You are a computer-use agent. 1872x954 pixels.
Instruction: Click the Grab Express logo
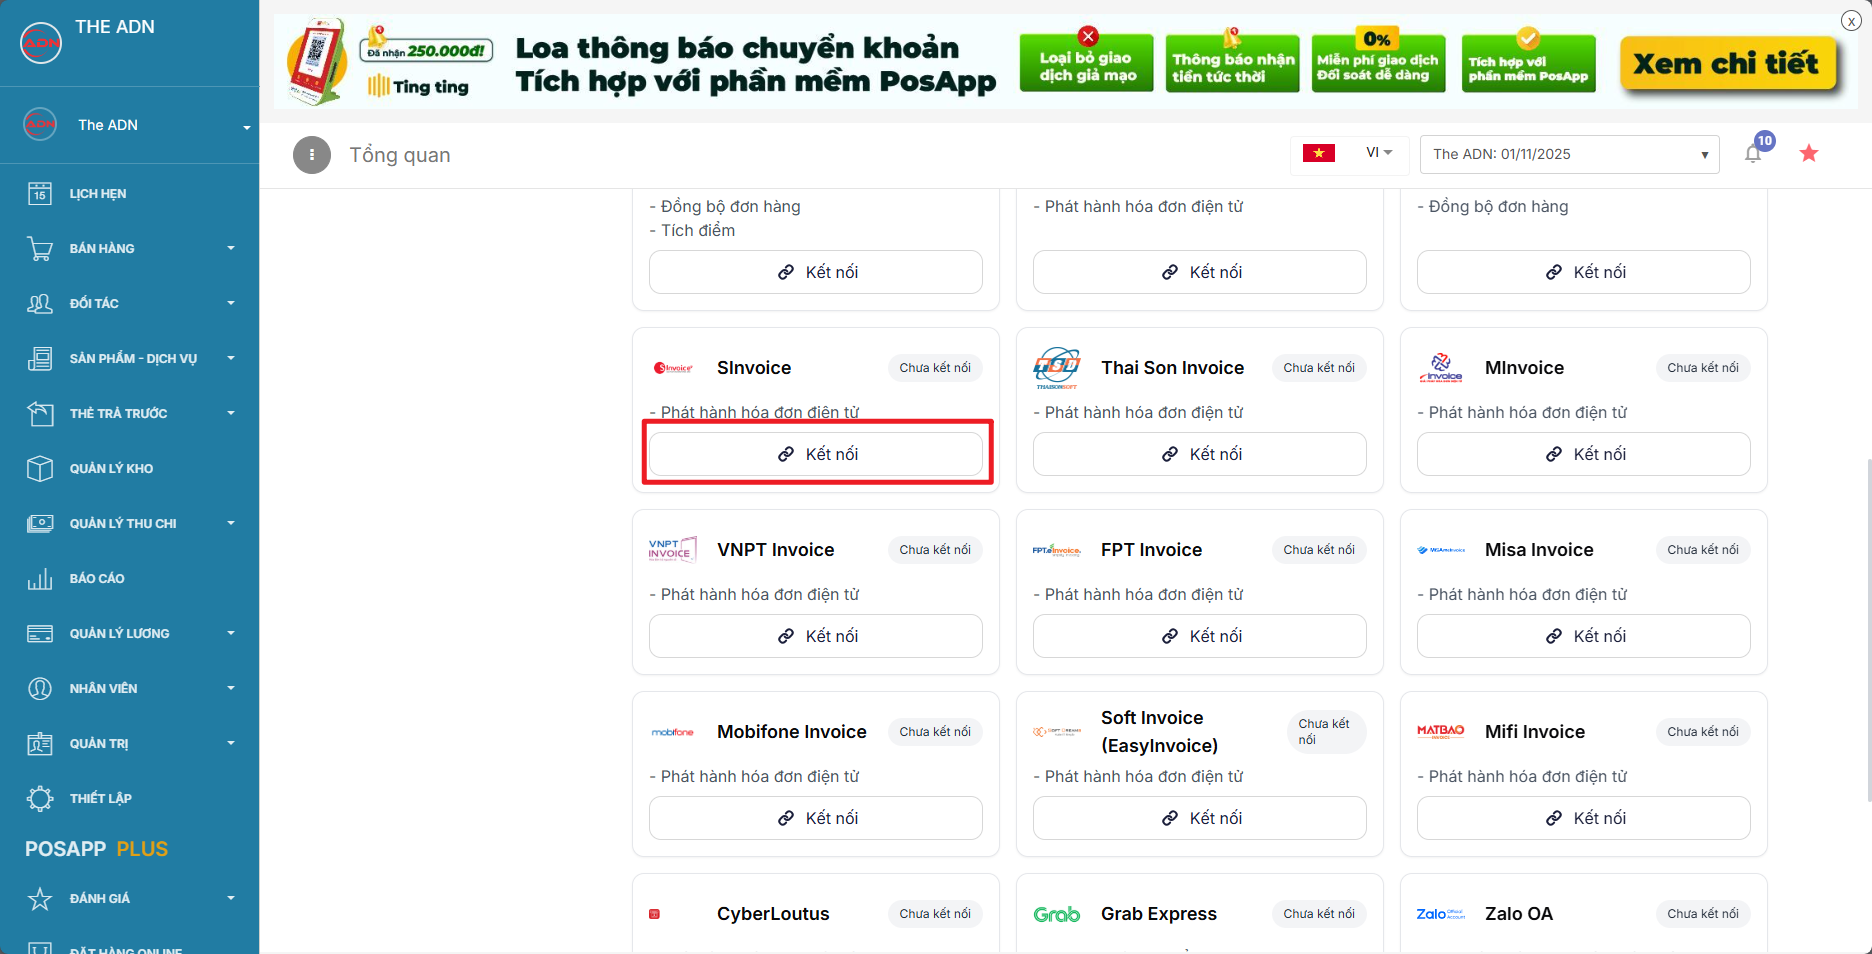(1056, 914)
